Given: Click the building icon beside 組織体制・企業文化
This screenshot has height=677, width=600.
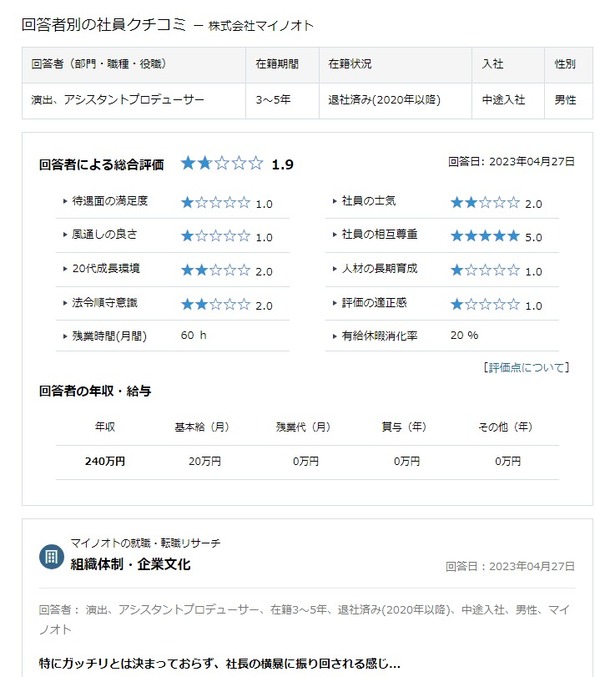Looking at the screenshot, I should (x=51, y=557).
